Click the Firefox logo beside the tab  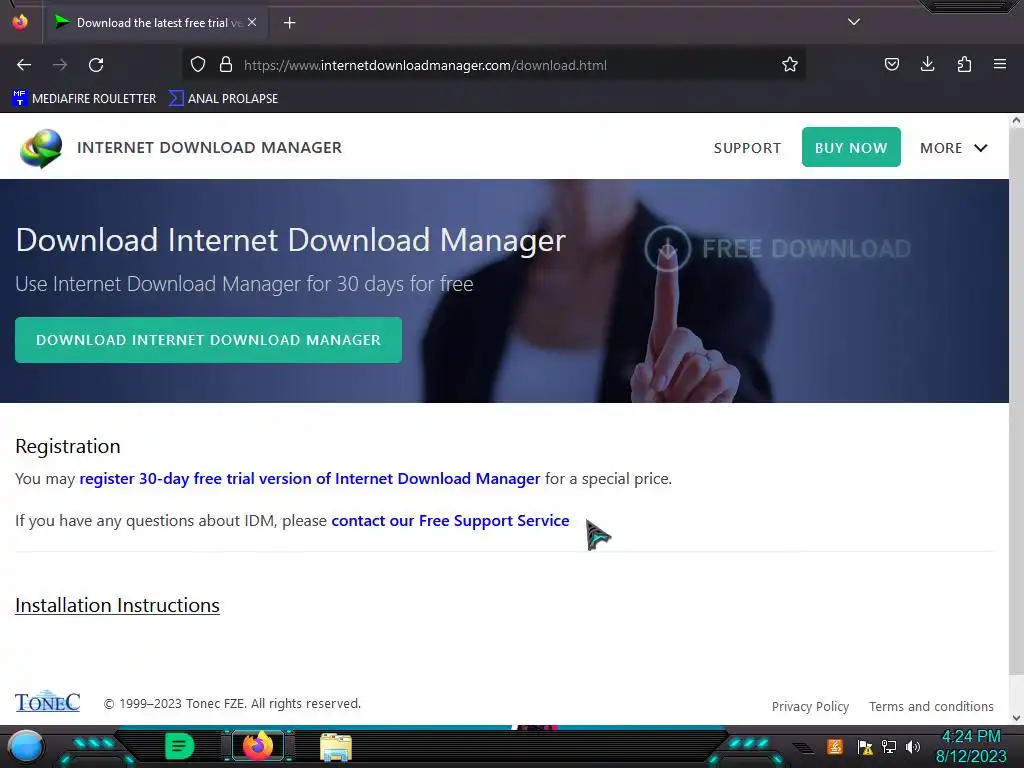[20, 22]
